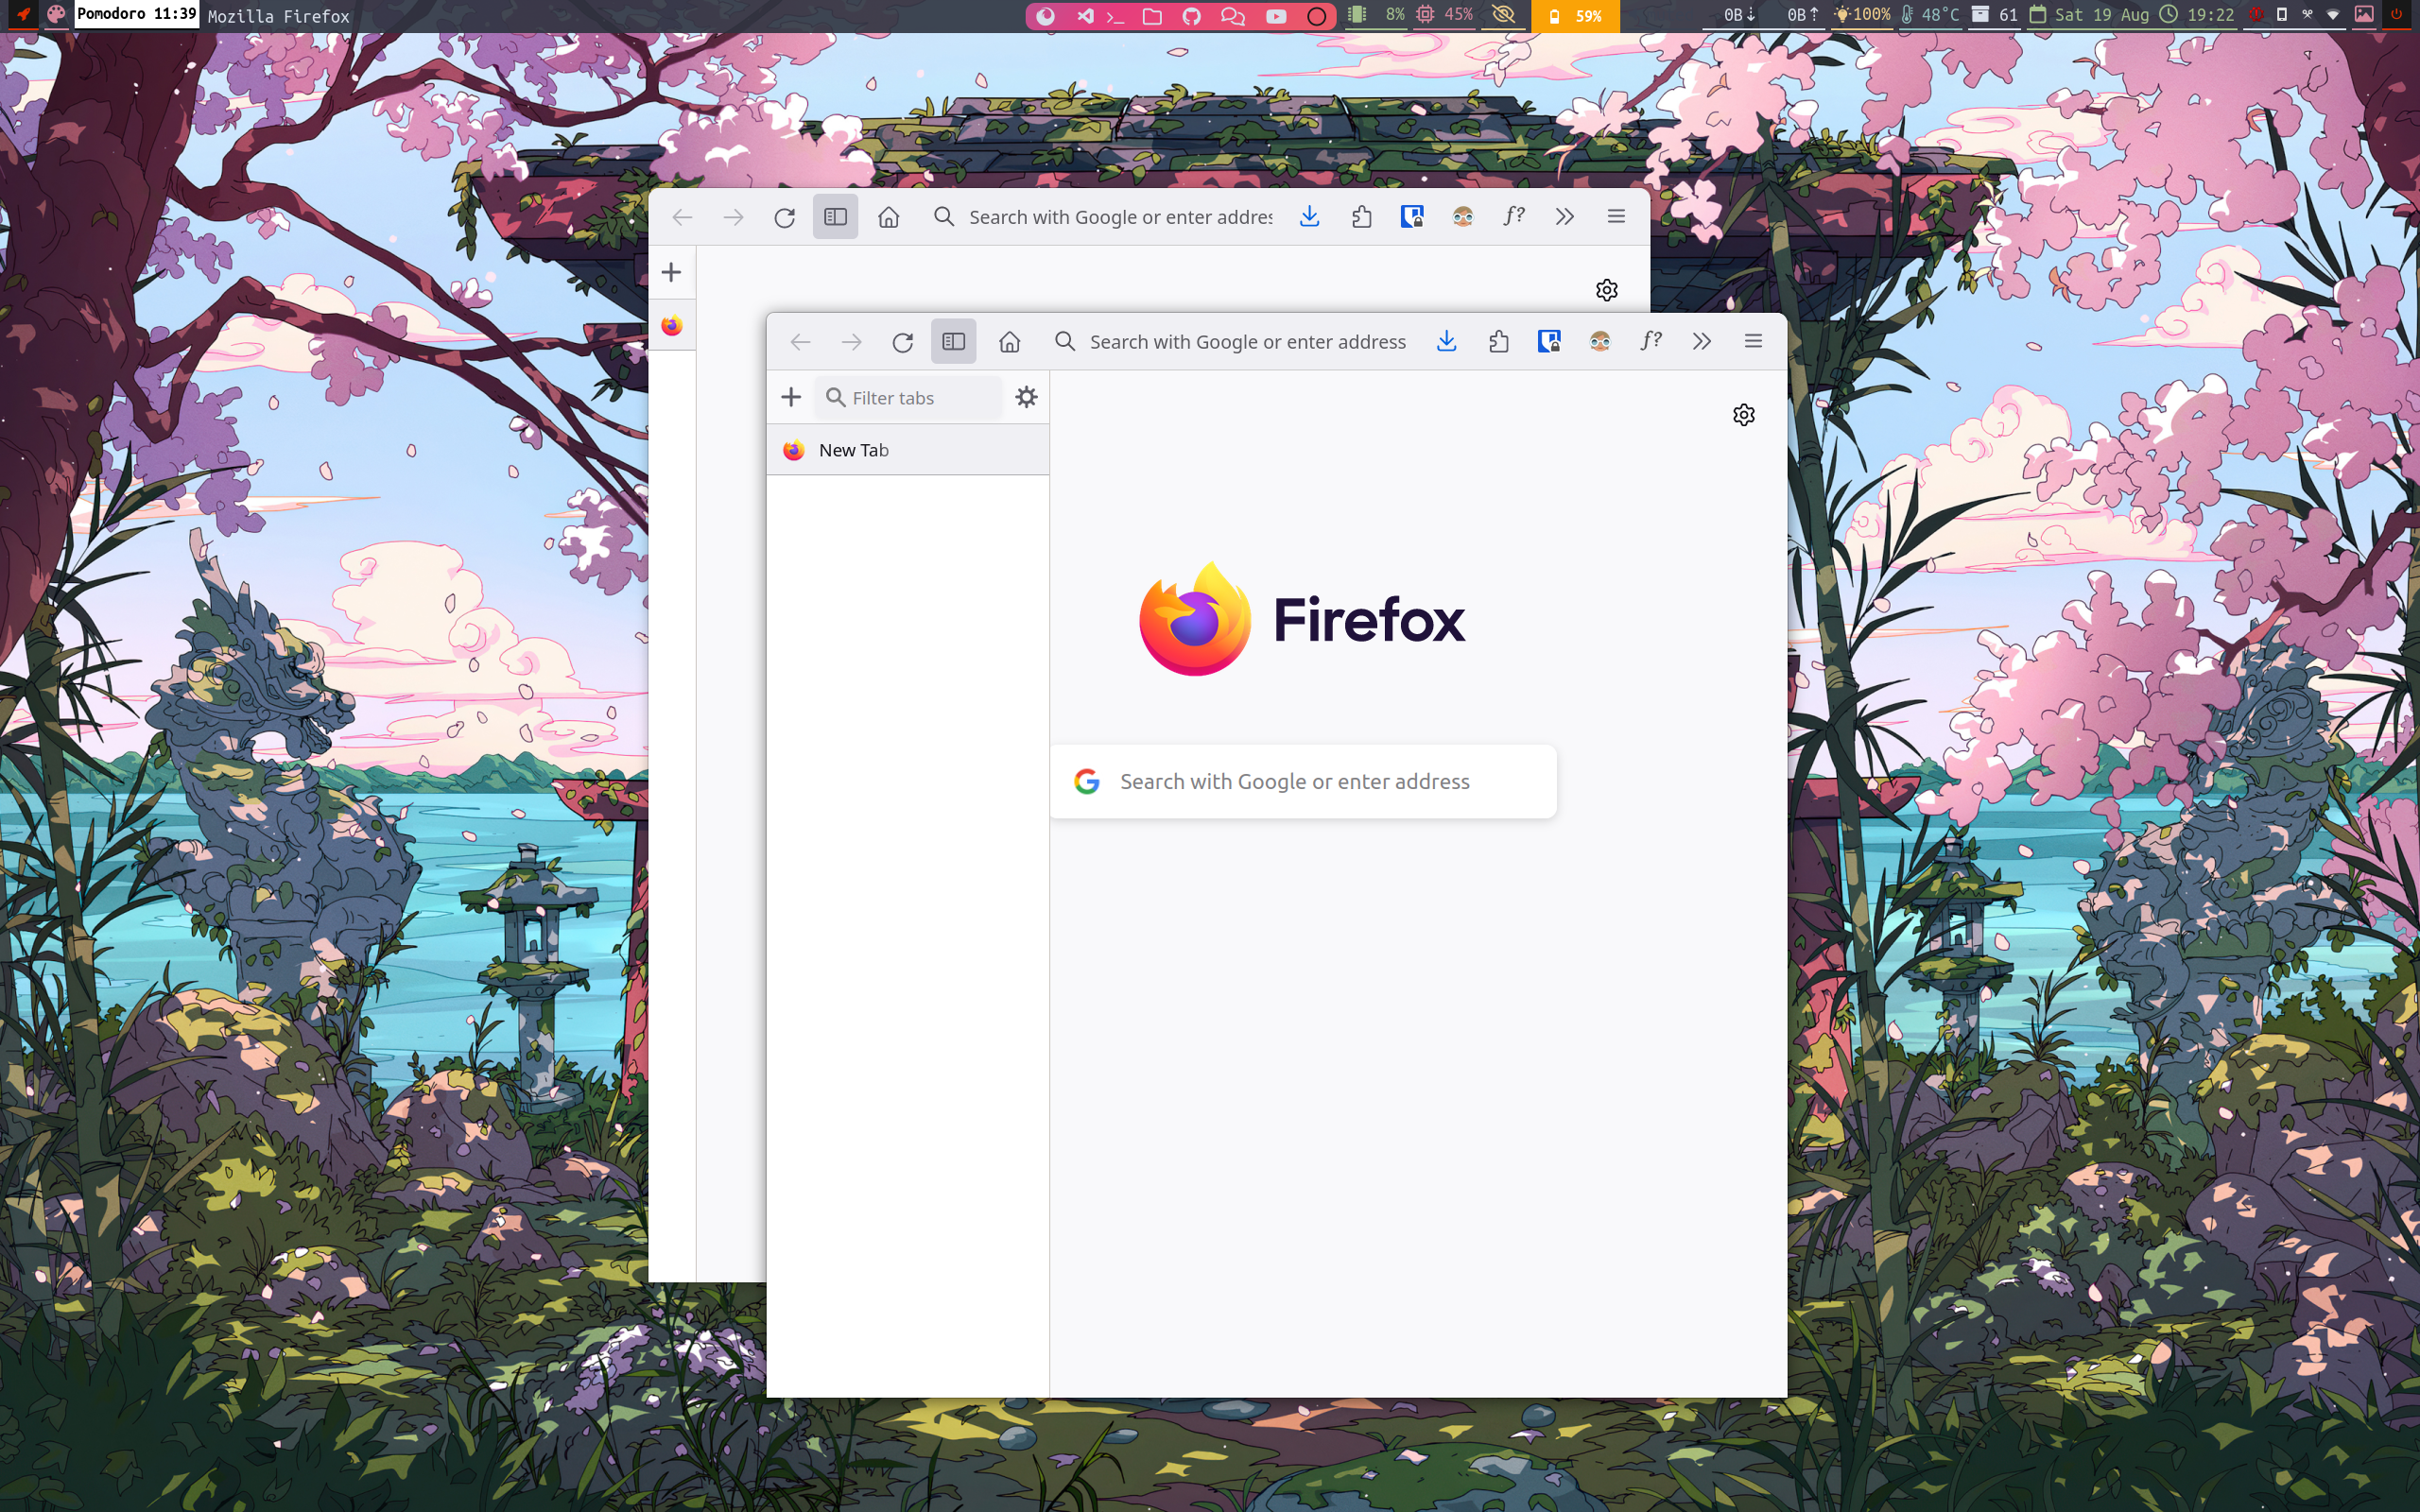This screenshot has width=2420, height=1512.
Task: Select Firefox tab icon in rear window sidebar
Action: point(672,326)
